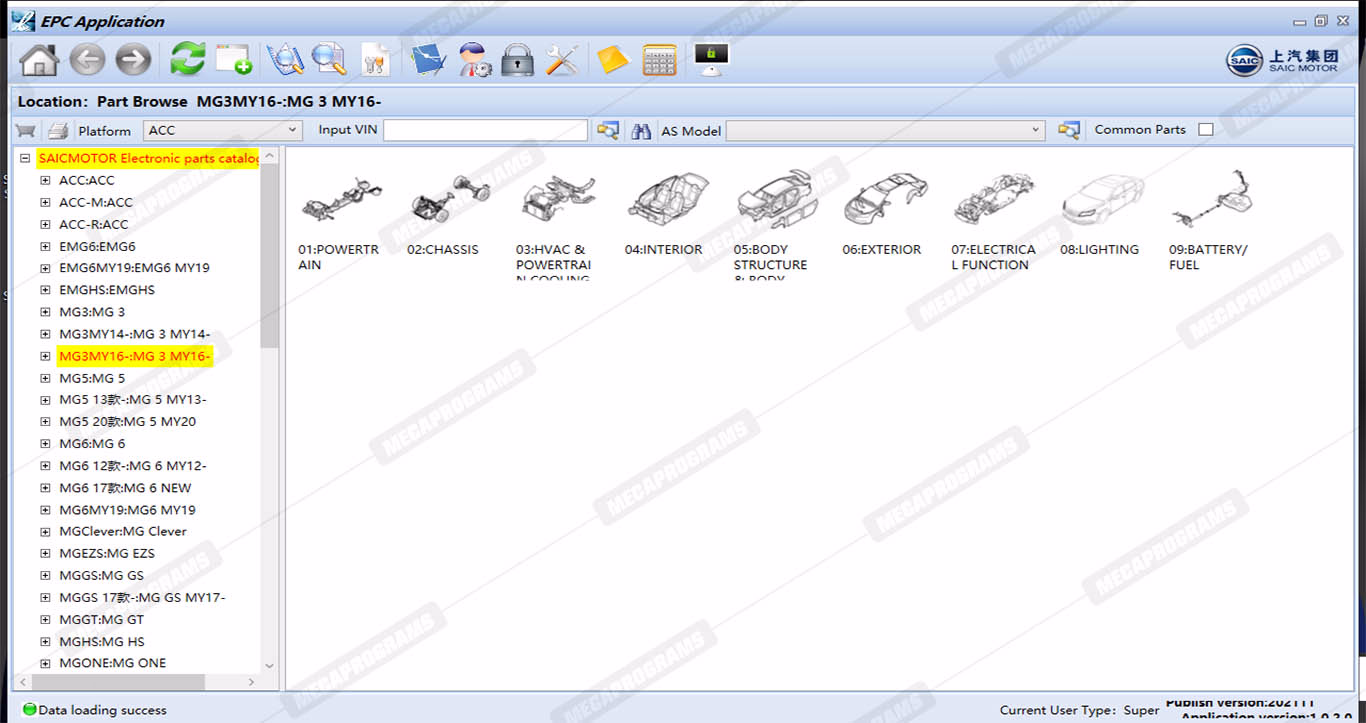Select EMG6MY19:EMG6 MY19 in the tree

pos(134,268)
